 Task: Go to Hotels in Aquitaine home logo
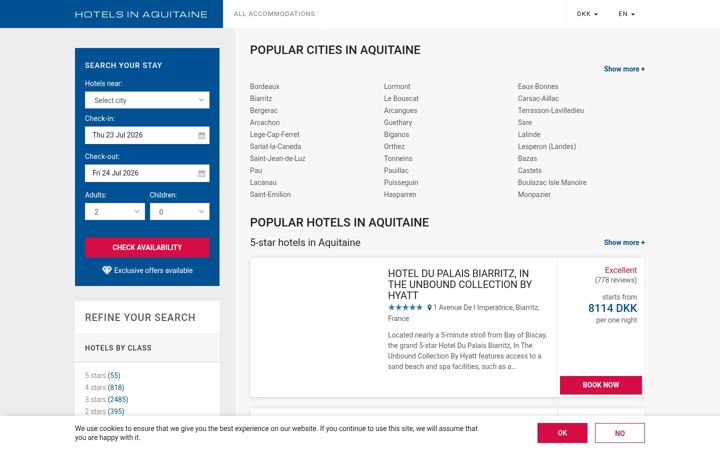[x=141, y=14]
